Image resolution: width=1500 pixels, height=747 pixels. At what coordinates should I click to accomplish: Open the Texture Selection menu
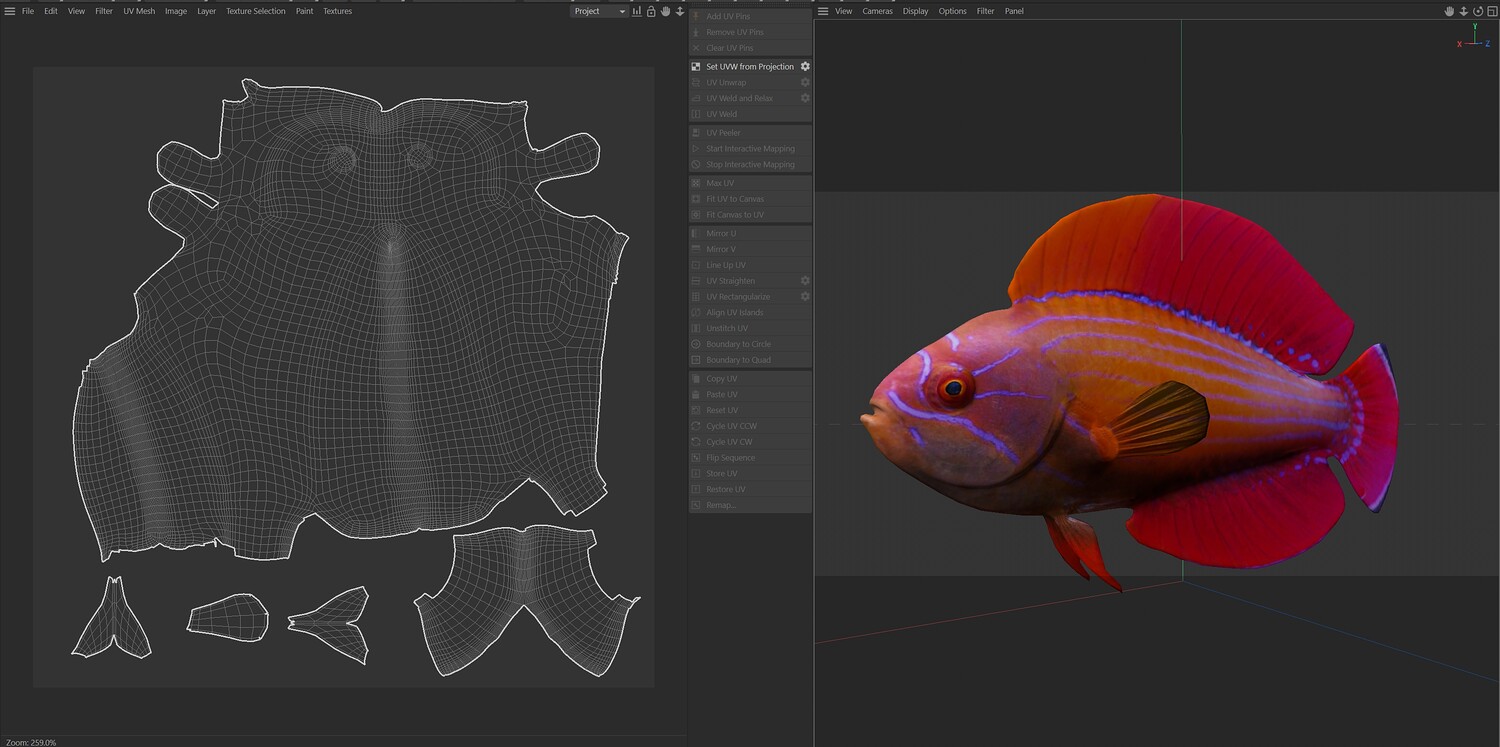255,11
